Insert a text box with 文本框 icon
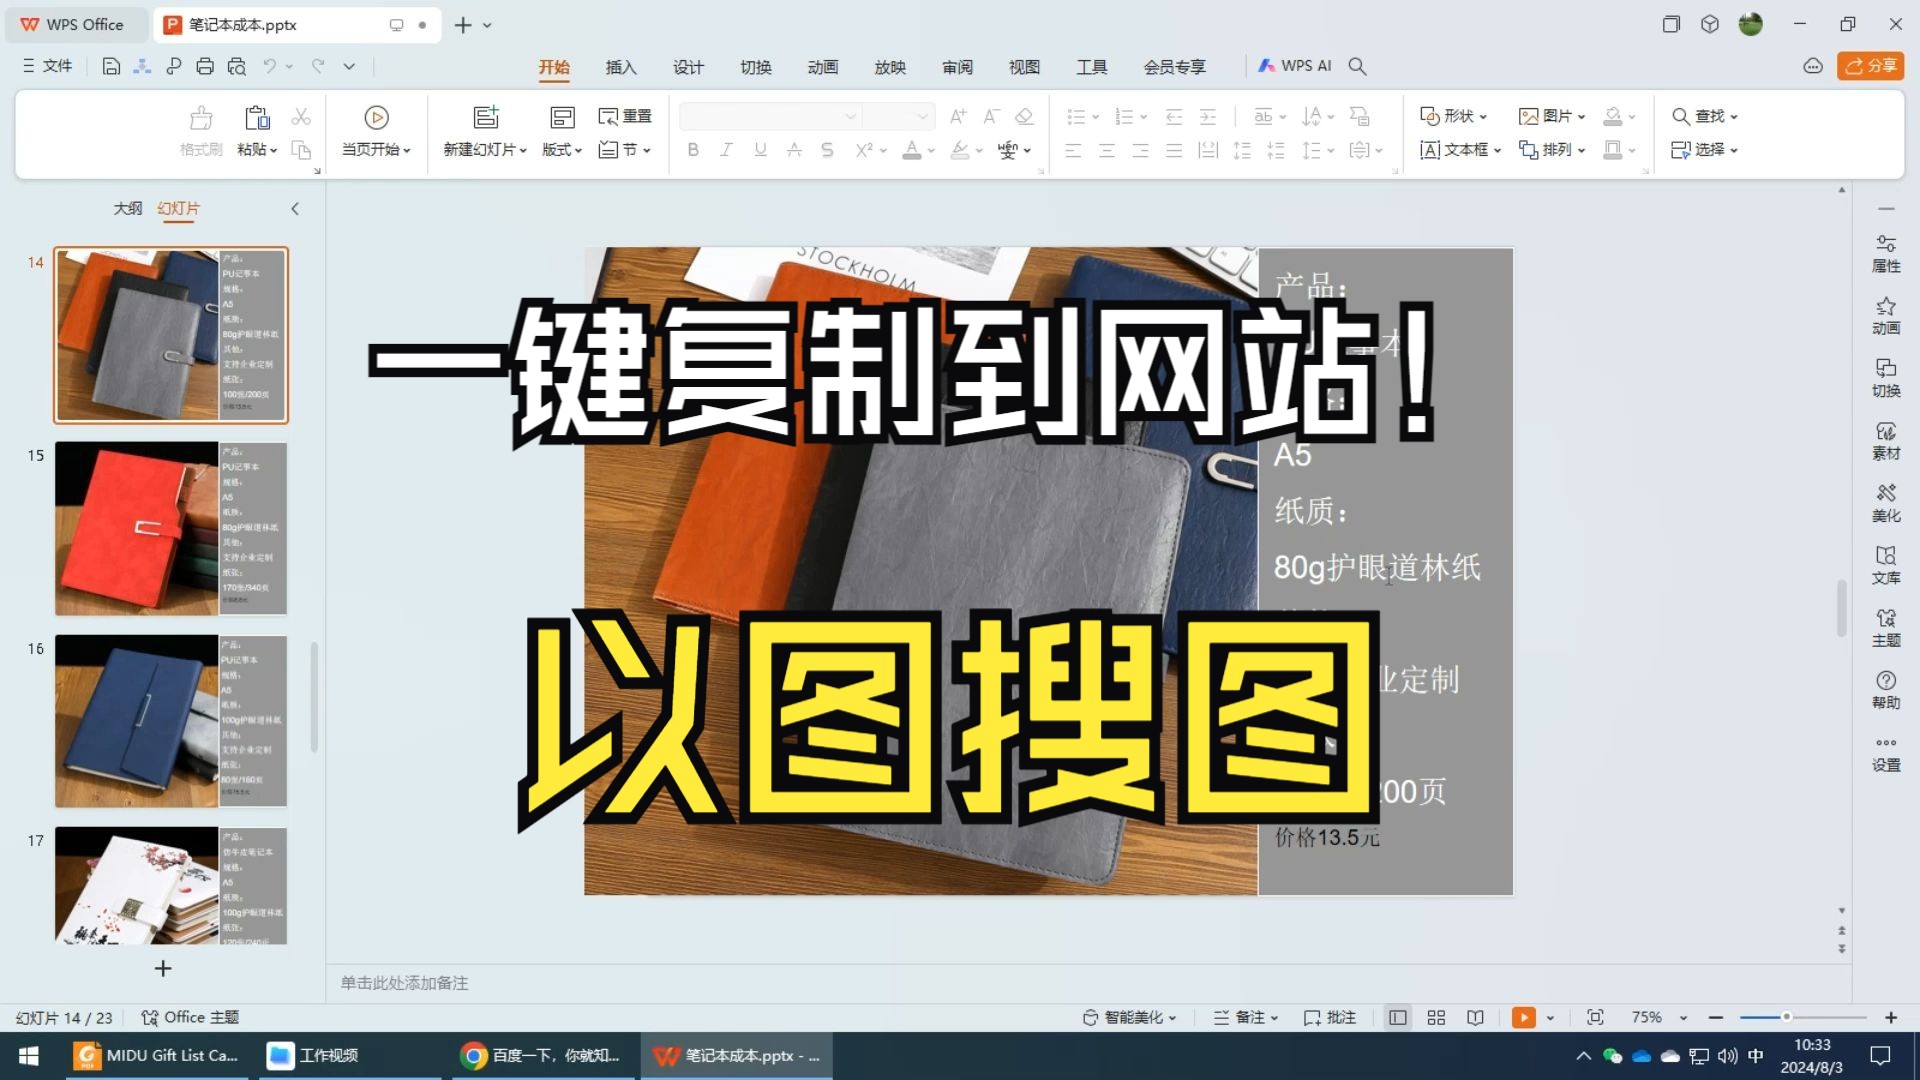Image resolution: width=1920 pixels, height=1080 pixels. pyautogui.click(x=1460, y=150)
